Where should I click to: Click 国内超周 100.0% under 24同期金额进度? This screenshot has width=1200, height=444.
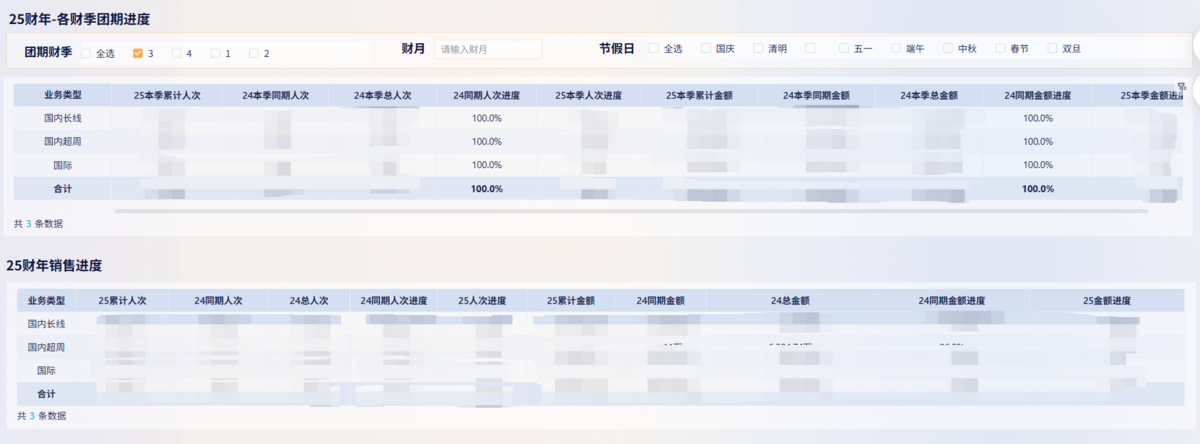pos(1037,141)
